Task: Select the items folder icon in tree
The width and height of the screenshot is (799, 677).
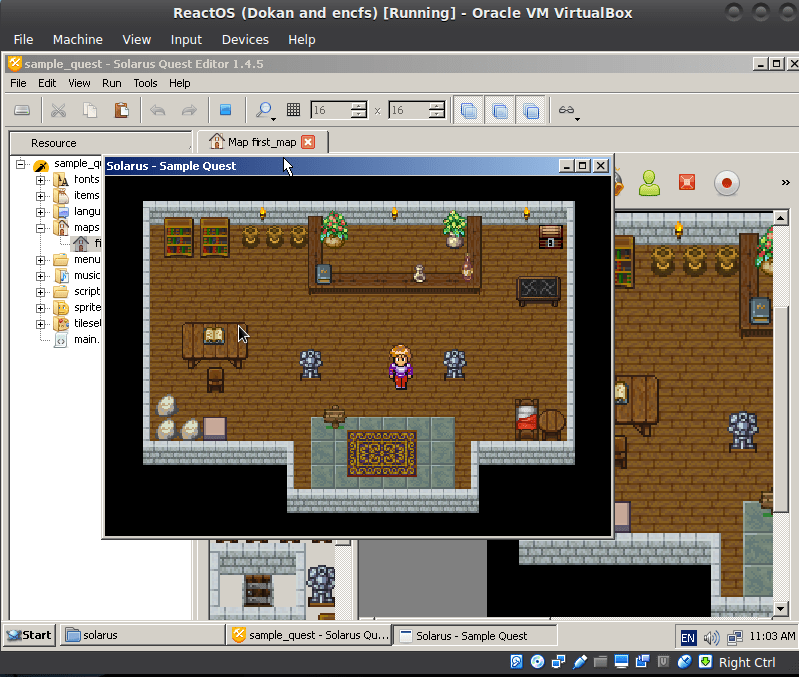Action: tap(61, 195)
